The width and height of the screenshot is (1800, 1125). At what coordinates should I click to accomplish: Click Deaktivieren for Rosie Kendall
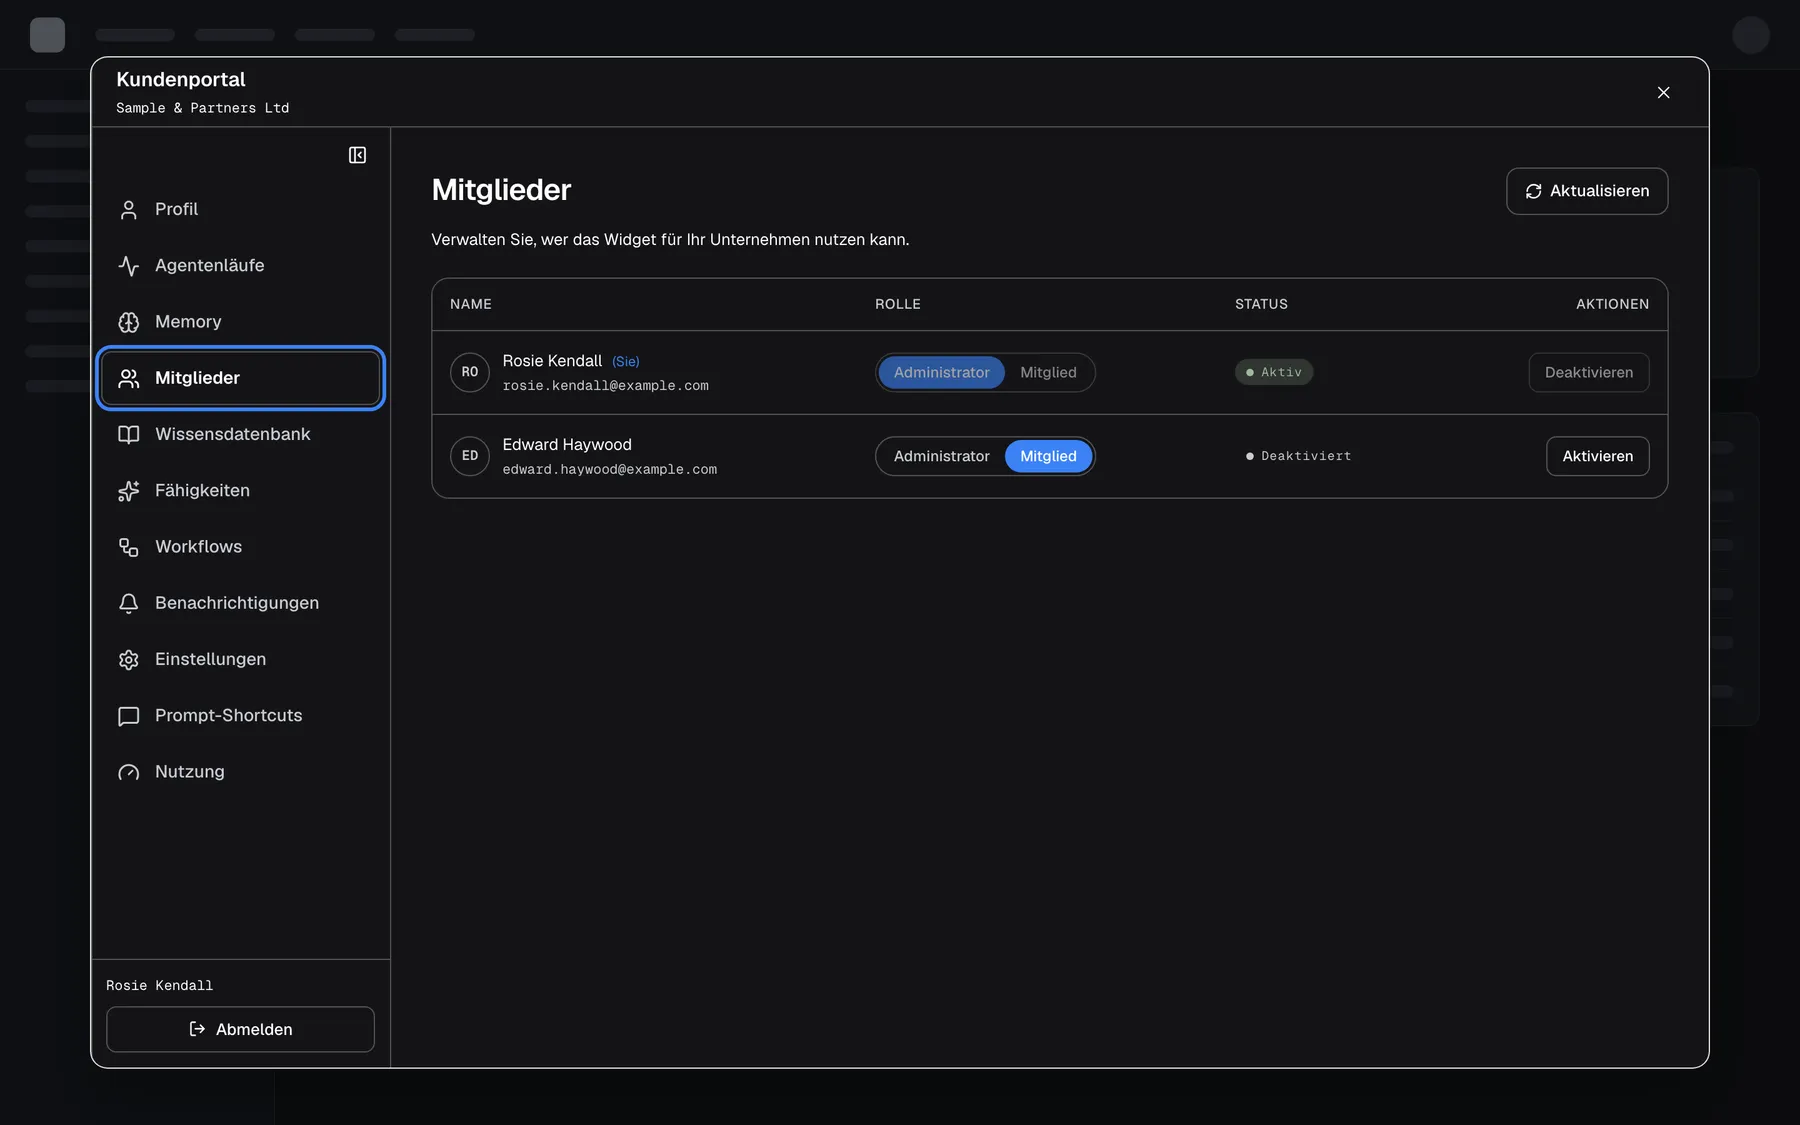click(1589, 372)
